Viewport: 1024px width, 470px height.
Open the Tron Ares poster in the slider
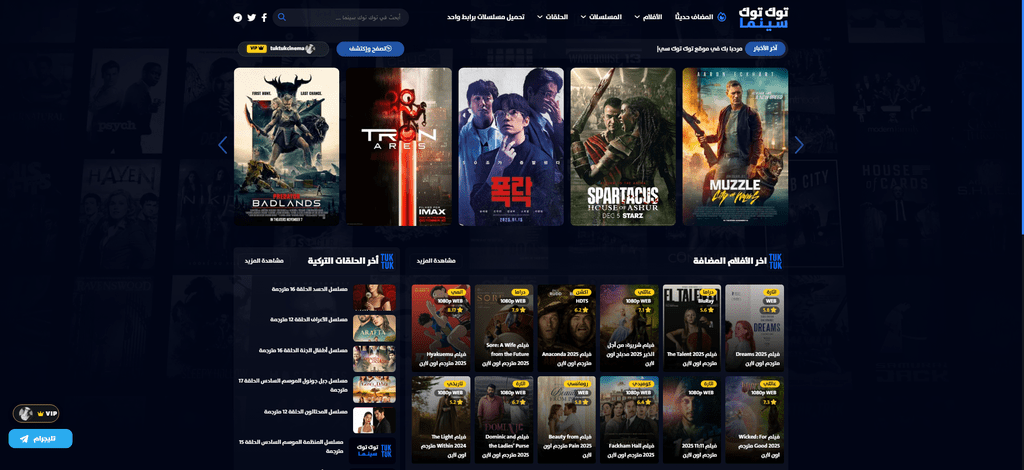pyautogui.click(x=399, y=146)
